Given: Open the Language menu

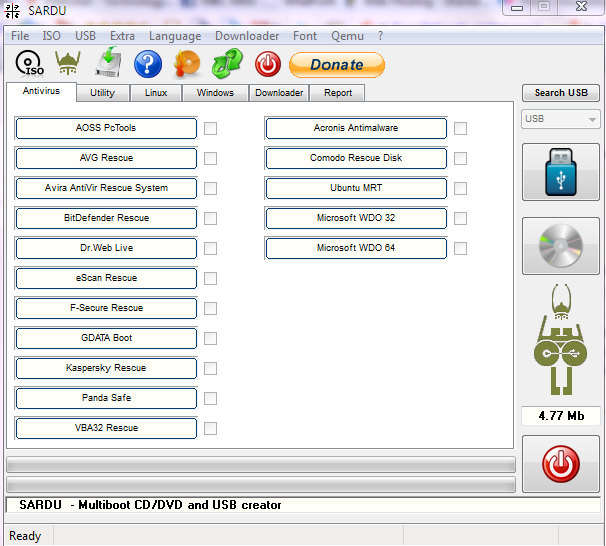Looking at the screenshot, I should tap(175, 36).
